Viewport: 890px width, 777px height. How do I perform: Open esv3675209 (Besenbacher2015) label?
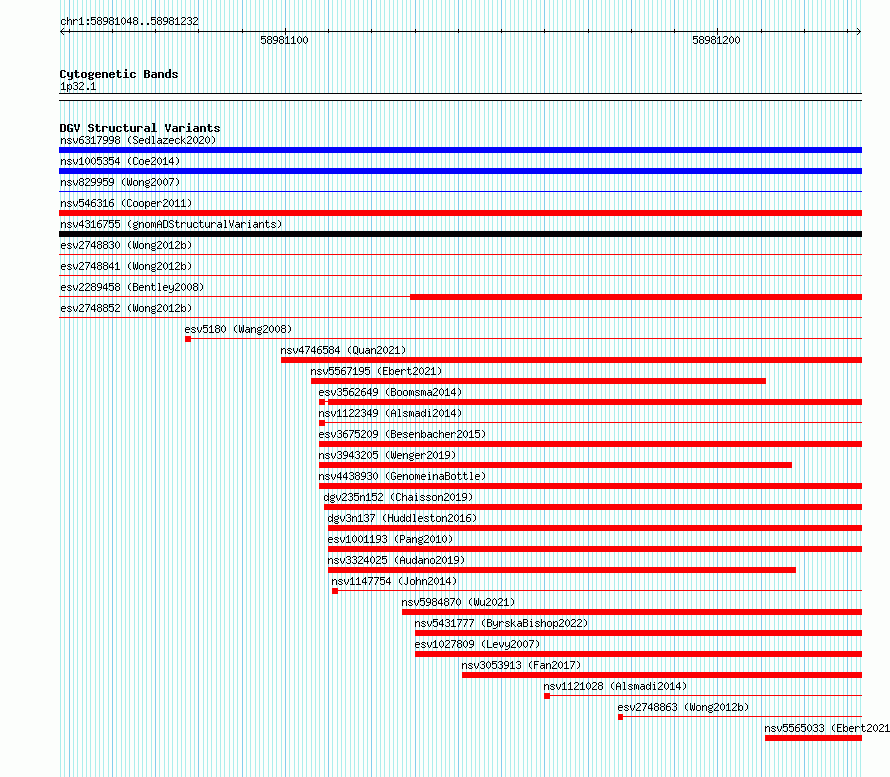pyautogui.click(x=402, y=434)
